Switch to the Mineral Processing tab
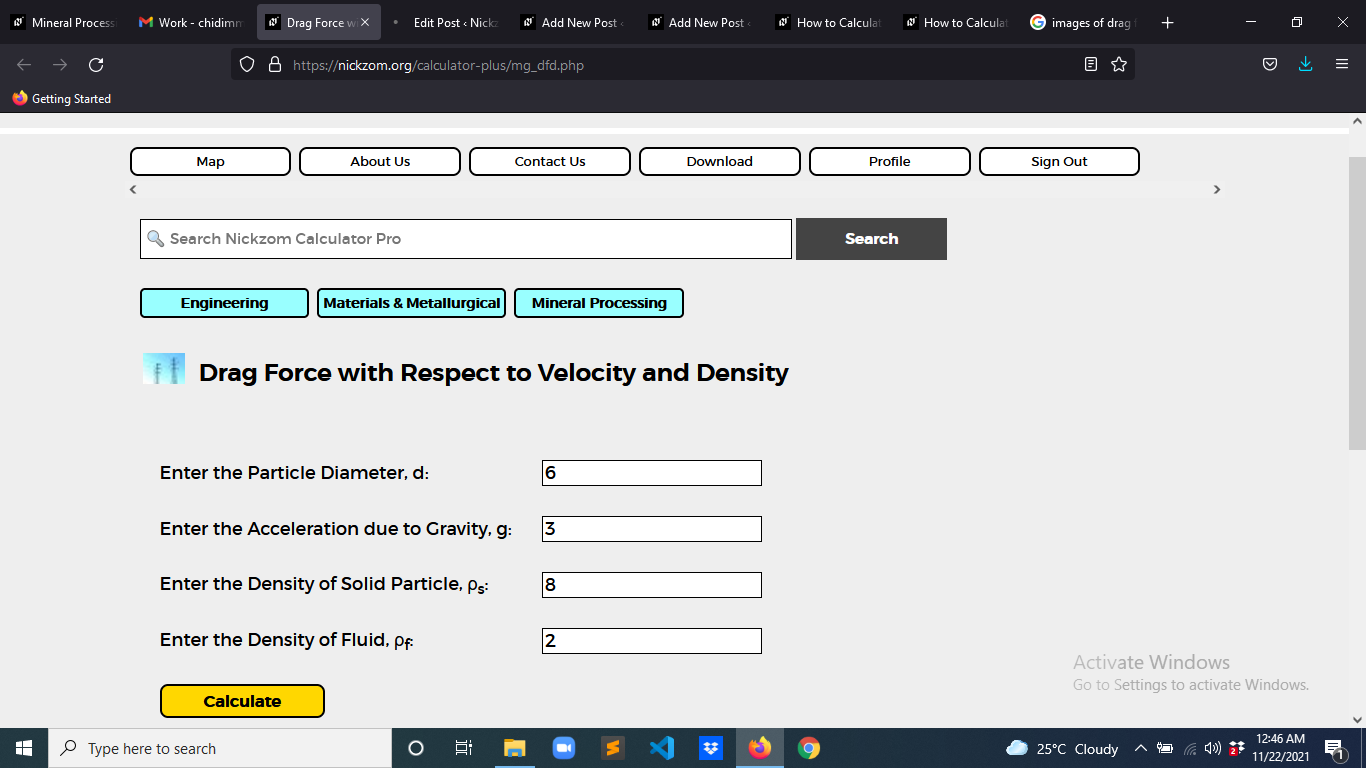 point(64,22)
